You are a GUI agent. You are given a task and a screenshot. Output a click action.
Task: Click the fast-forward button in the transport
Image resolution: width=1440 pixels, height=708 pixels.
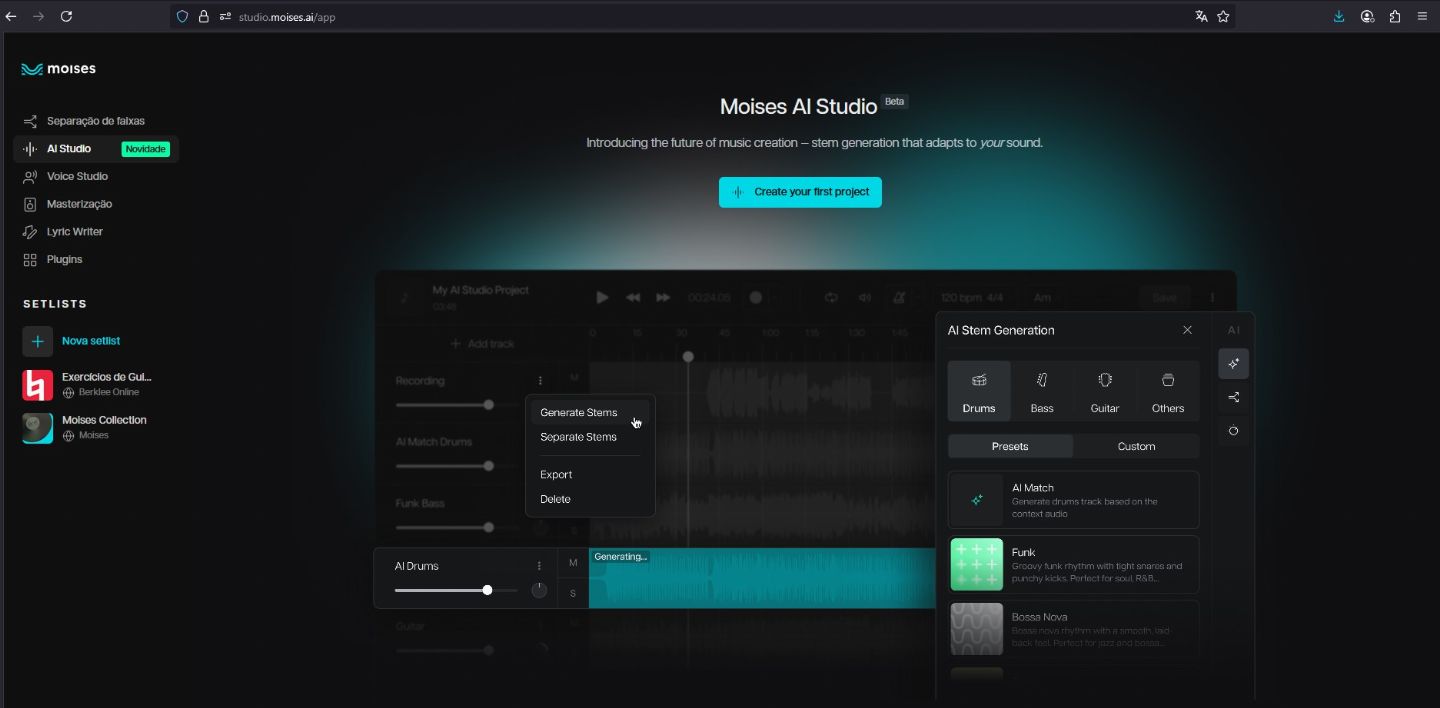pyautogui.click(x=663, y=297)
